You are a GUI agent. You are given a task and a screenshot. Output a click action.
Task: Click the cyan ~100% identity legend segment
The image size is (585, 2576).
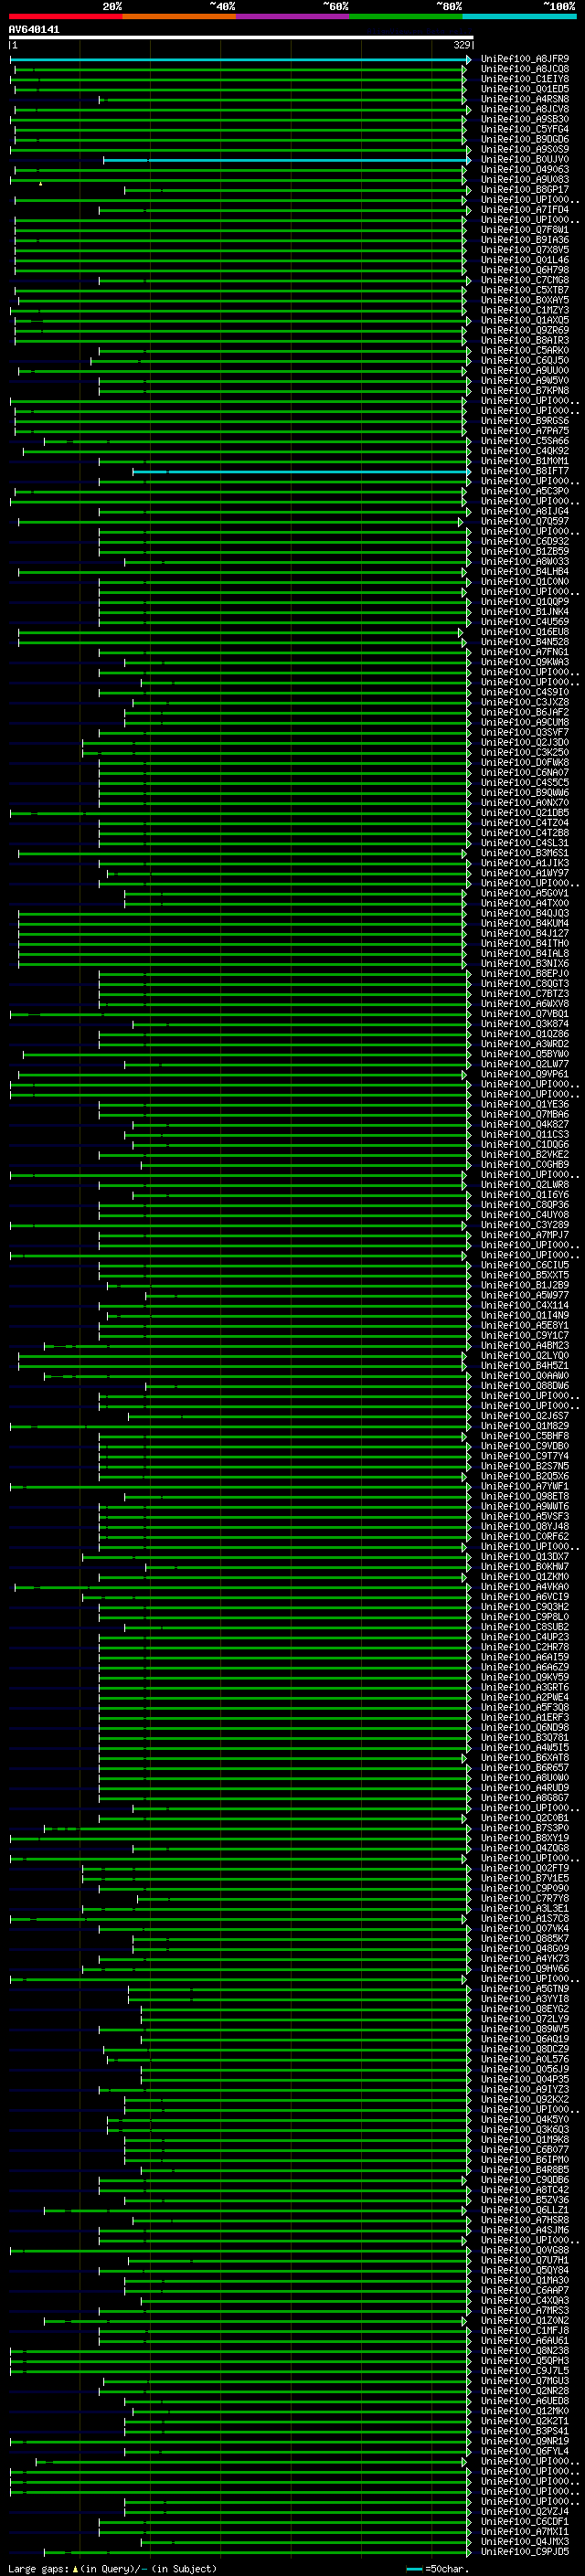tap(519, 16)
